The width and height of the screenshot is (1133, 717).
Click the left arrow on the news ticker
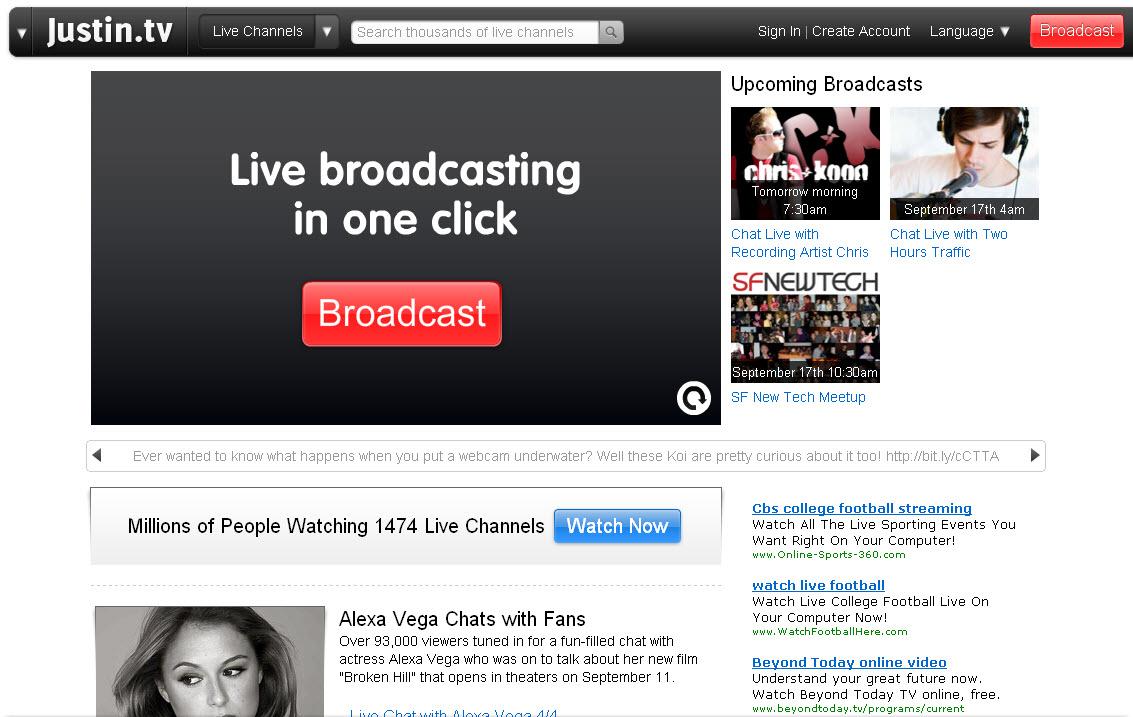pyautogui.click(x=97, y=456)
